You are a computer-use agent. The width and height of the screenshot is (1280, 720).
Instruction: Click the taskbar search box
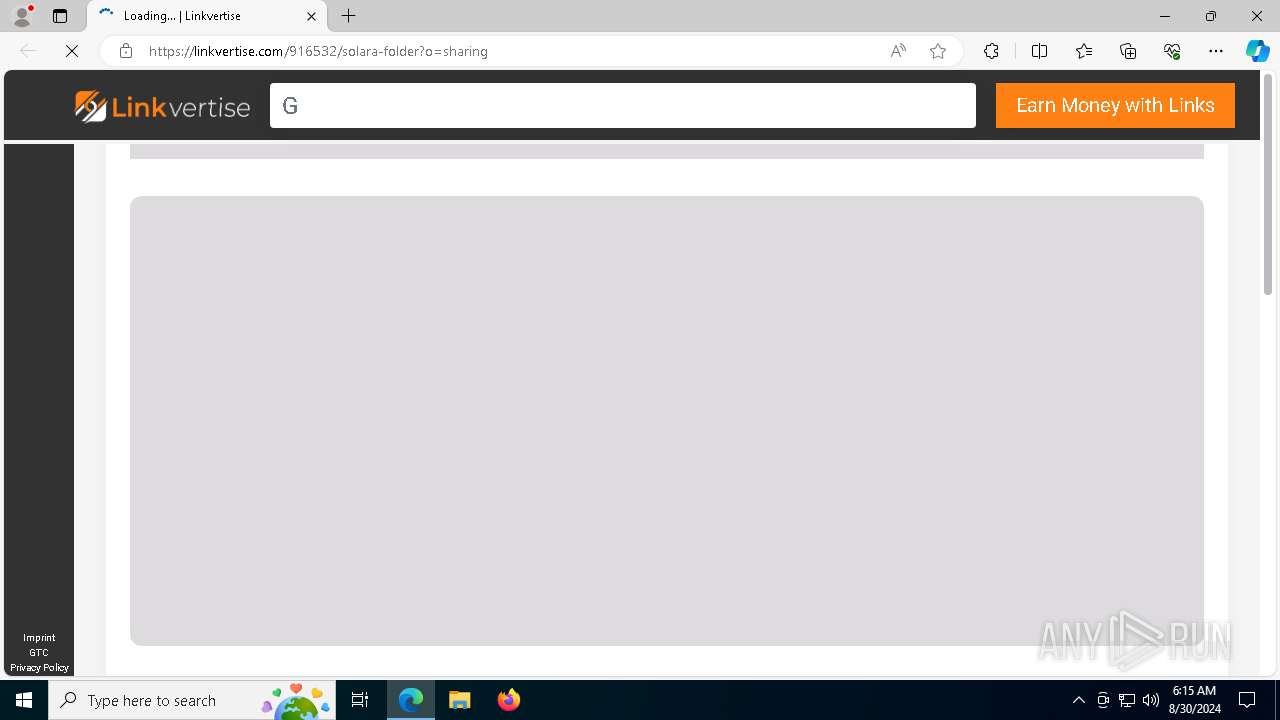coord(192,700)
